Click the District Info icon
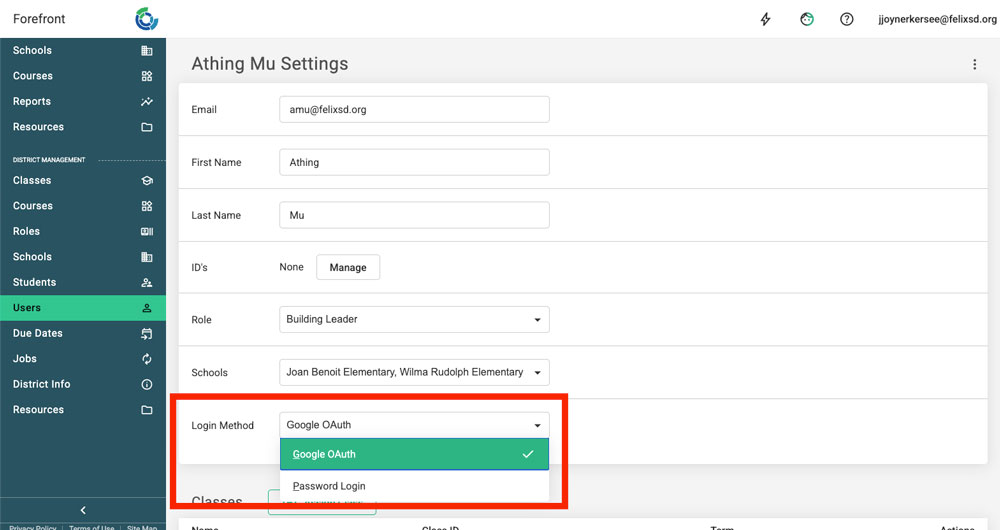This screenshot has height=530, width=1000. pyautogui.click(x=147, y=384)
